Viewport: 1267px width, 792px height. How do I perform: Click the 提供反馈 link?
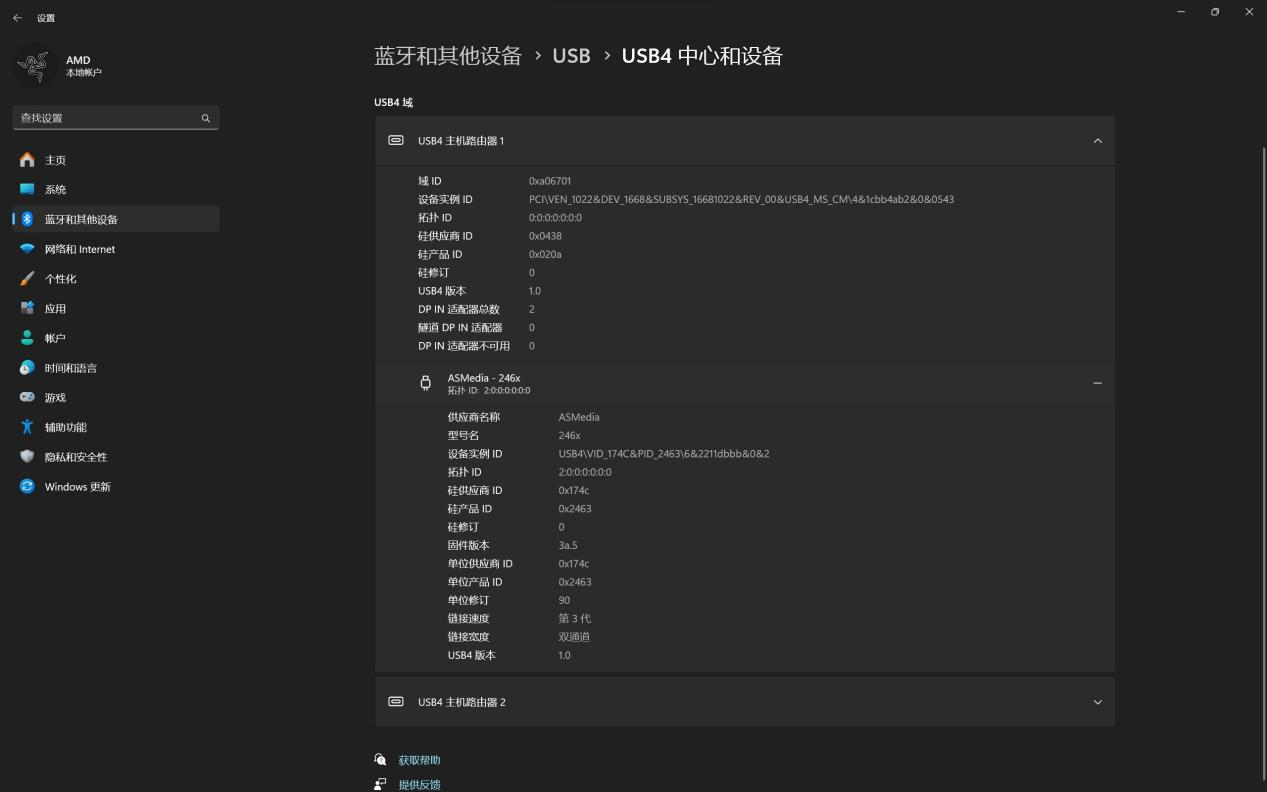419,785
